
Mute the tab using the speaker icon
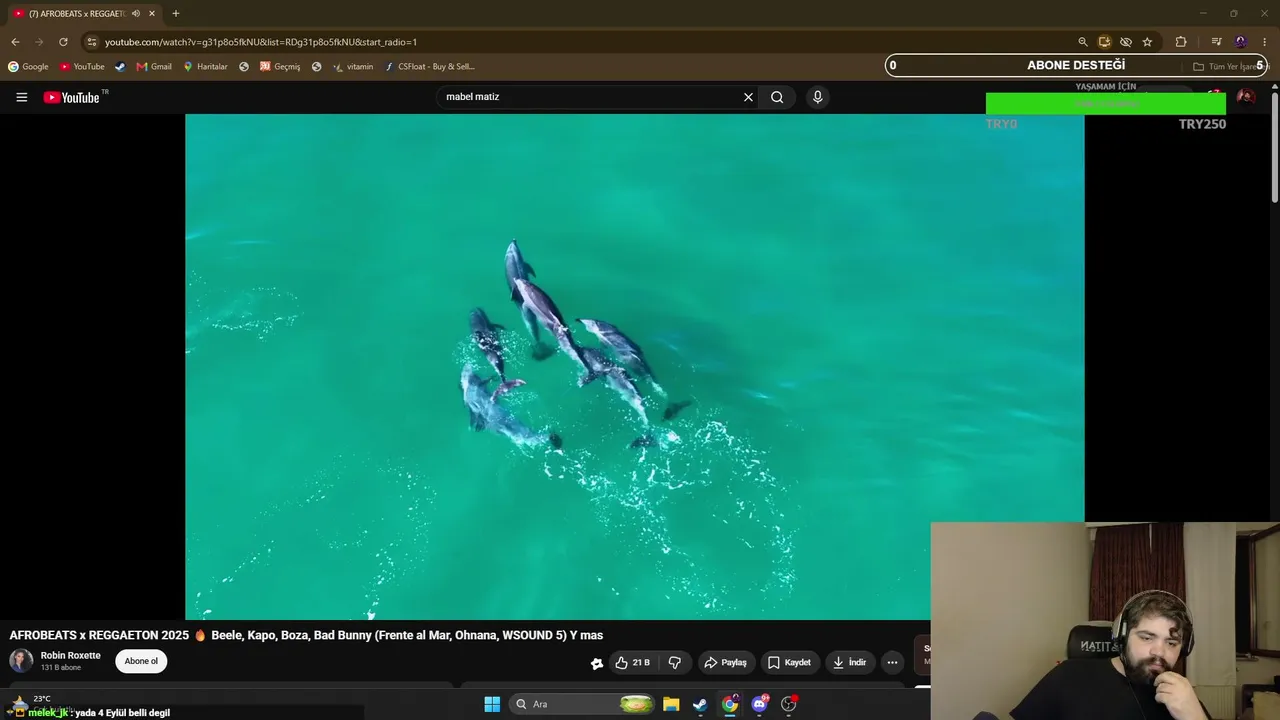coord(136,14)
